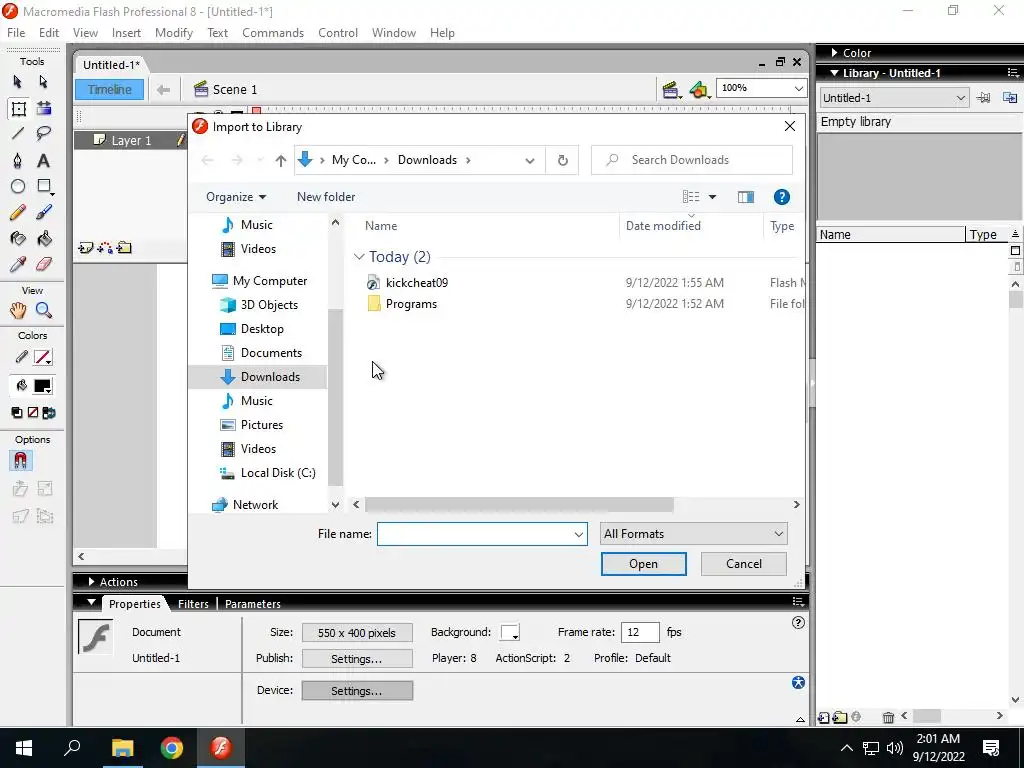Select the Zoom magnifier tool
This screenshot has width=1024, height=768.
click(44, 310)
